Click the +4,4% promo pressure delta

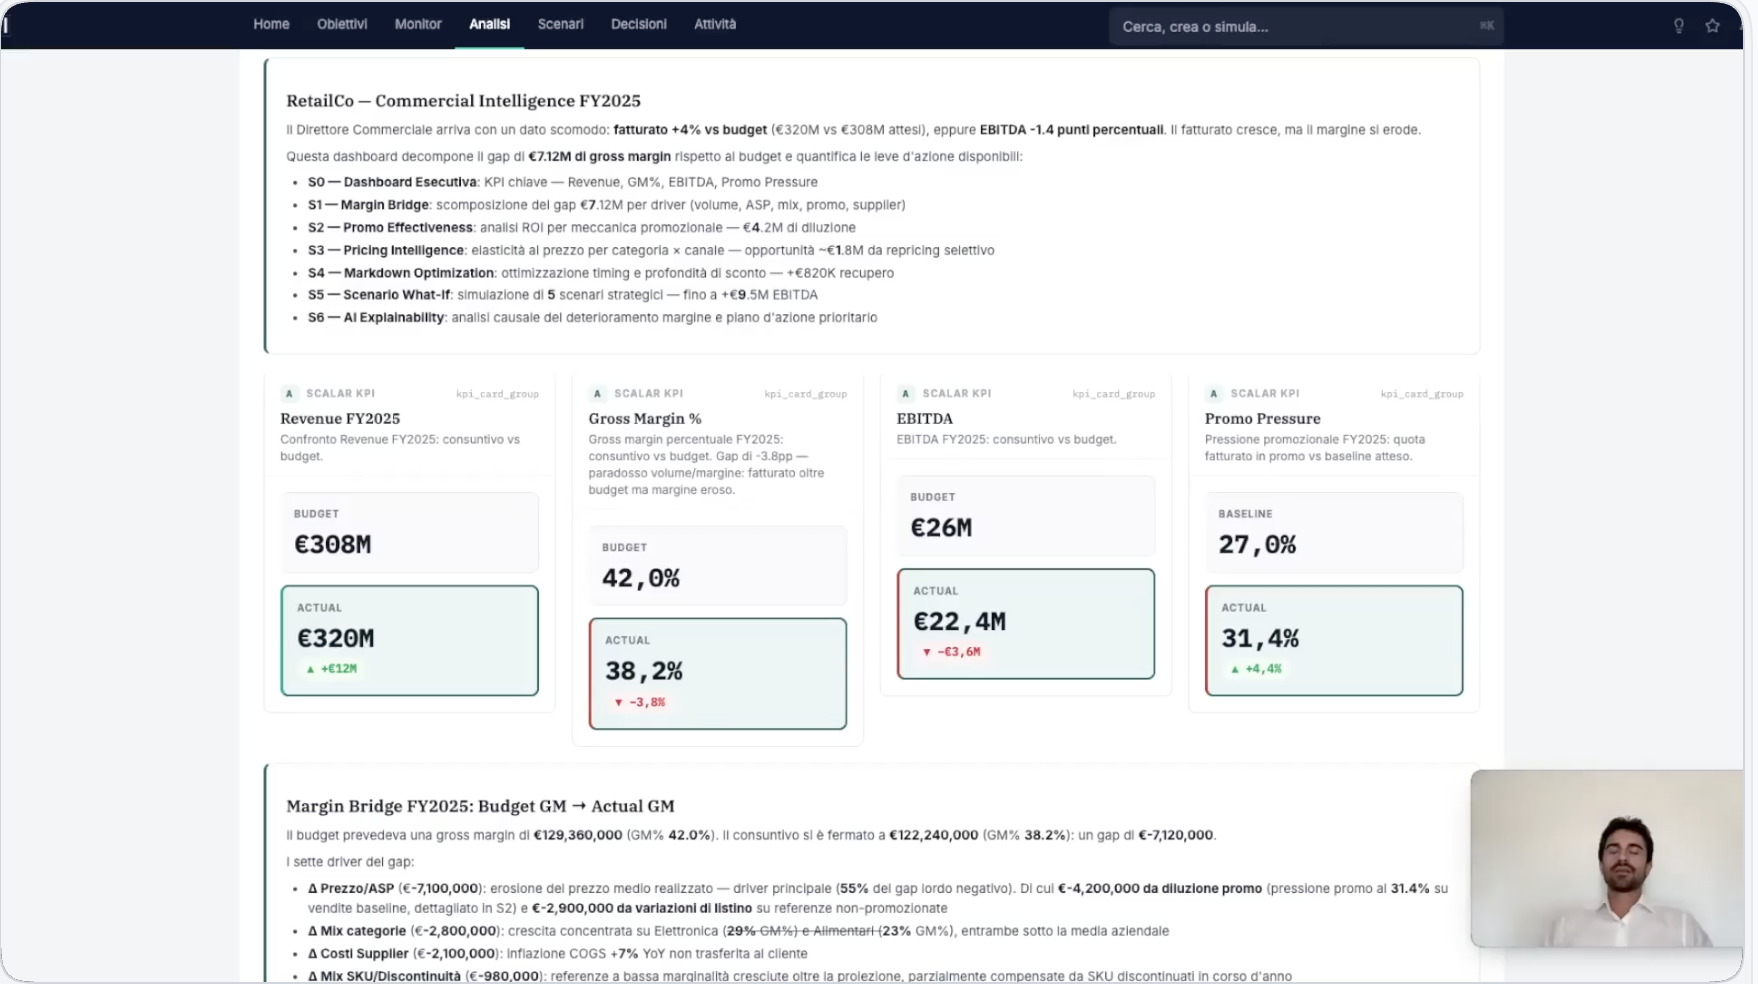pos(1255,669)
